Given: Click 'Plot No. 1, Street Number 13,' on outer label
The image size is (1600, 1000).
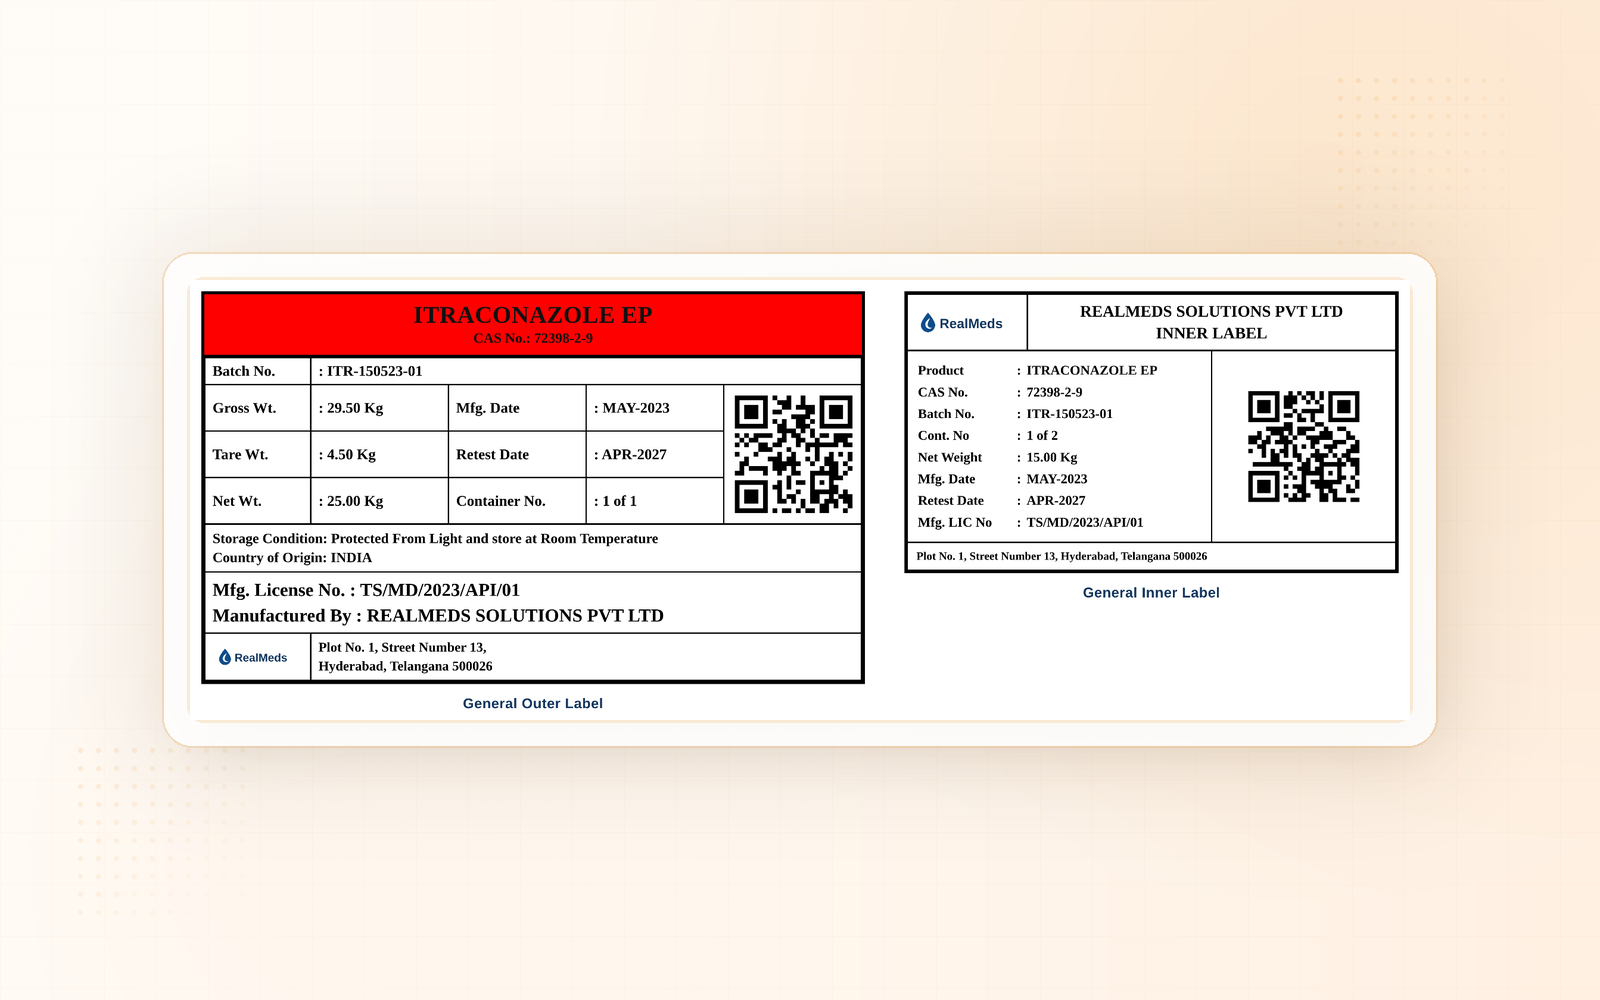Looking at the screenshot, I should pos(402,647).
